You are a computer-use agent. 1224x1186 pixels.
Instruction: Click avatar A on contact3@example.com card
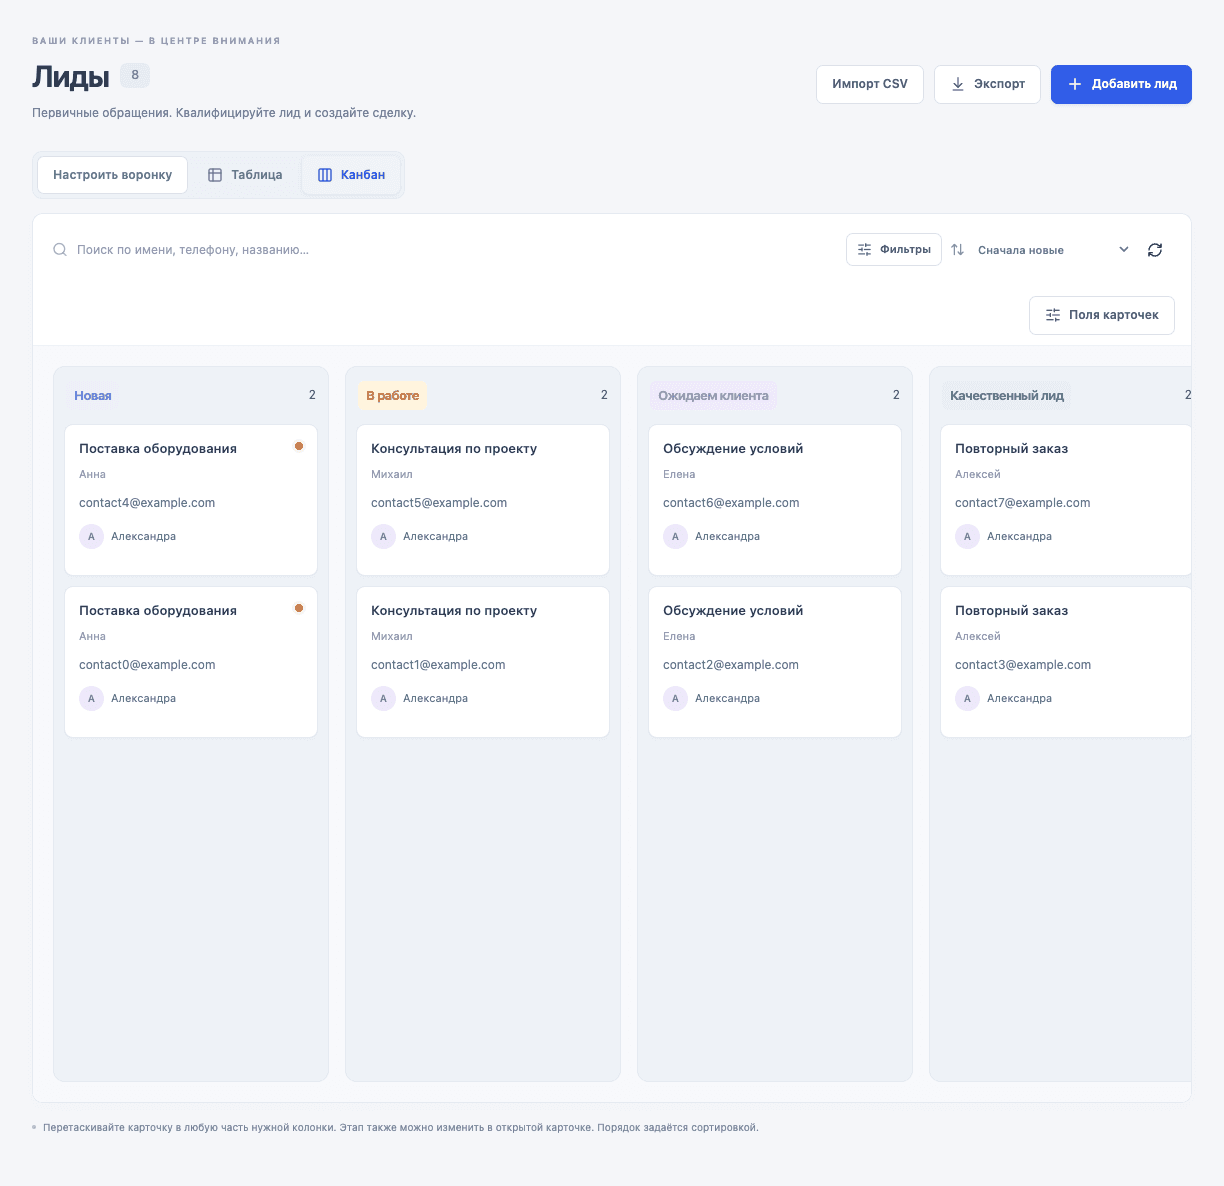pyautogui.click(x=968, y=698)
